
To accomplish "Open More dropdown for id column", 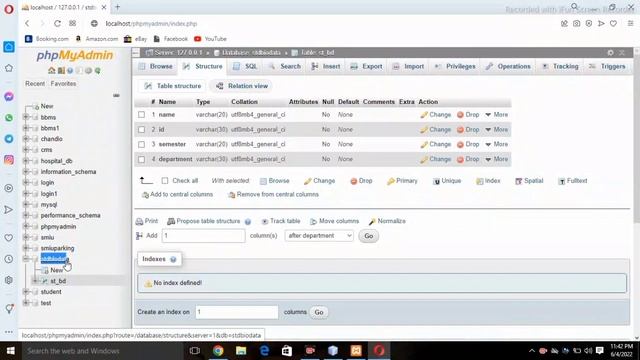I will click(x=497, y=129).
